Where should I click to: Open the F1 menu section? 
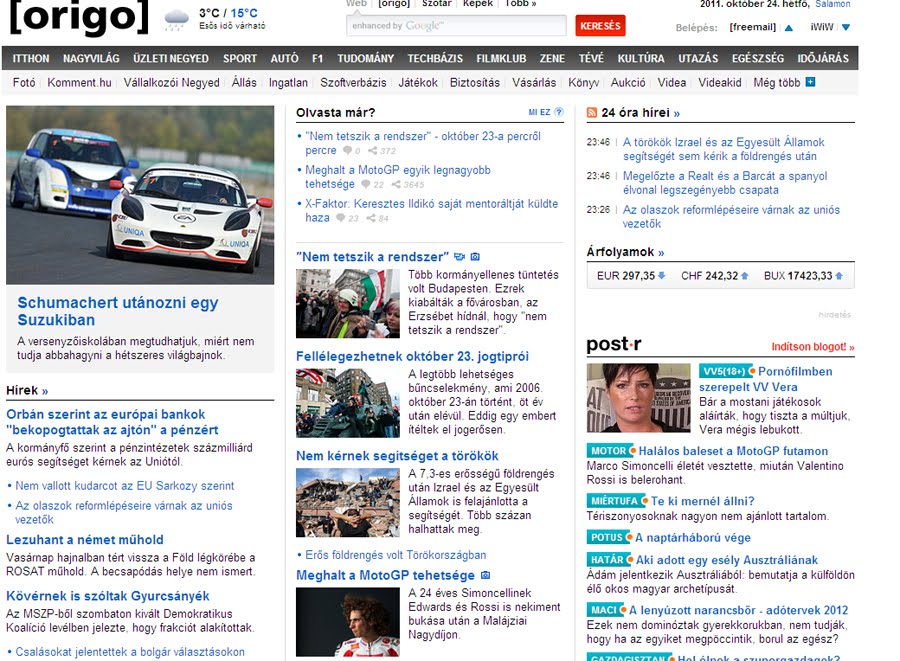317,59
